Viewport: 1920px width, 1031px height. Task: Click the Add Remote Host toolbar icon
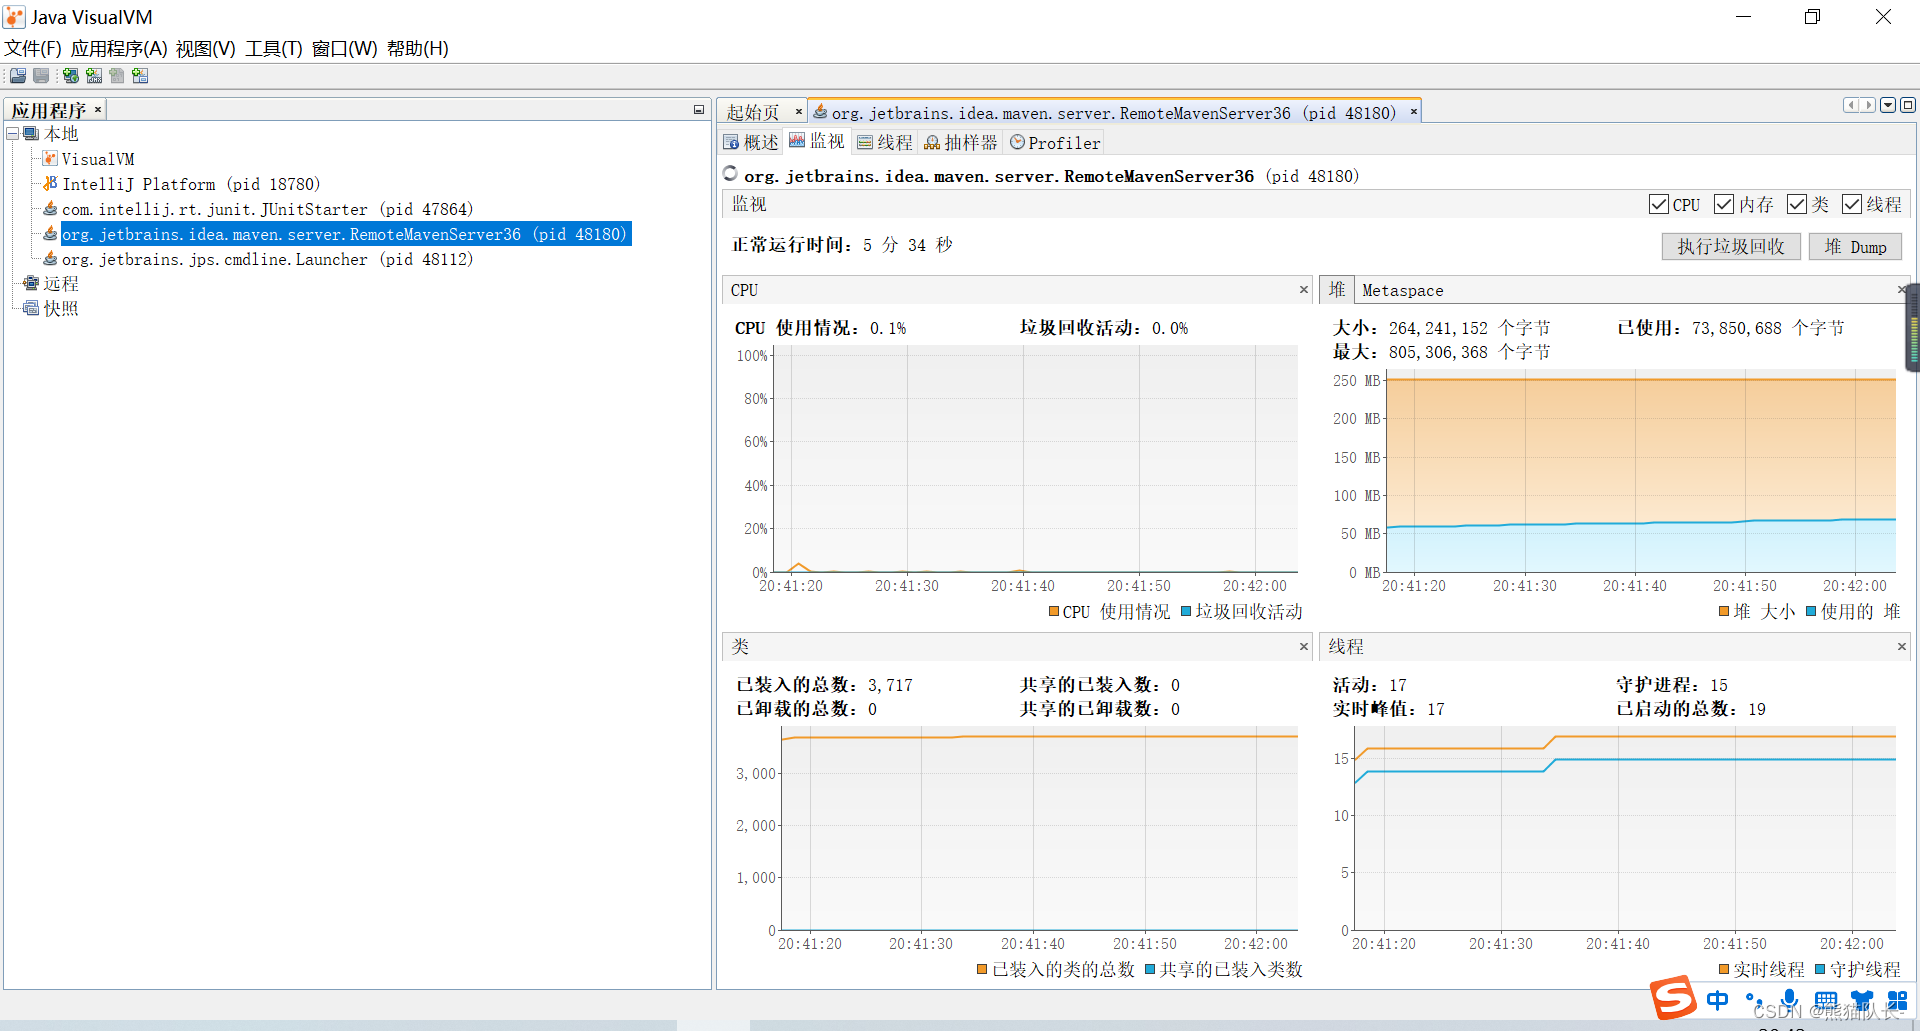pyautogui.click(x=71, y=76)
